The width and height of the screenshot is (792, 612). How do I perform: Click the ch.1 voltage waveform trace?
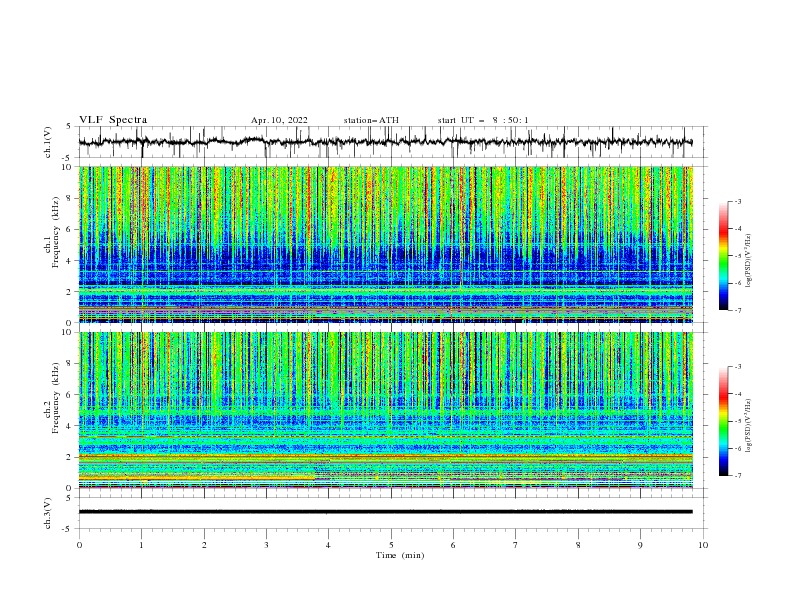(x=386, y=142)
